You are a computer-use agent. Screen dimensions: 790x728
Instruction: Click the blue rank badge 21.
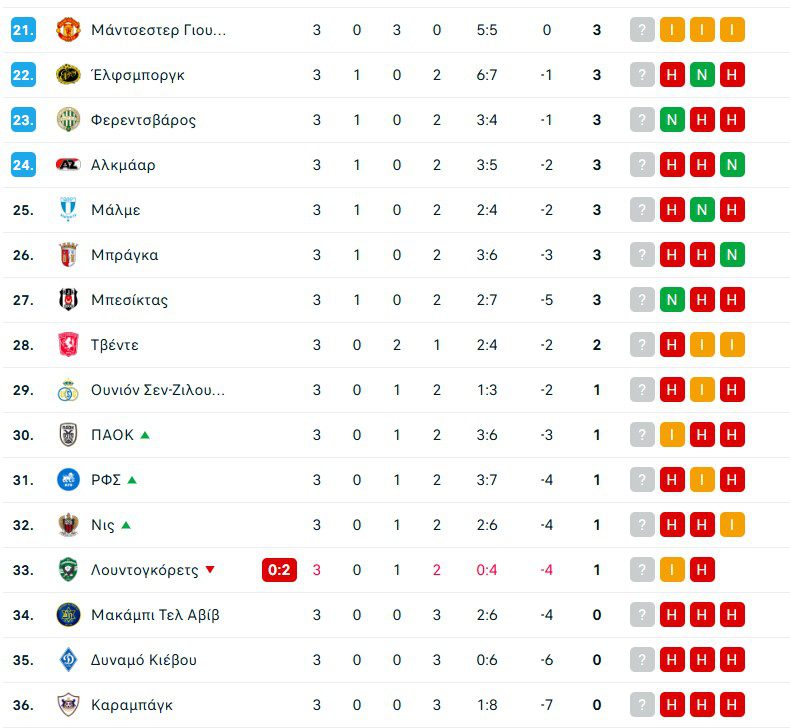coord(23,30)
